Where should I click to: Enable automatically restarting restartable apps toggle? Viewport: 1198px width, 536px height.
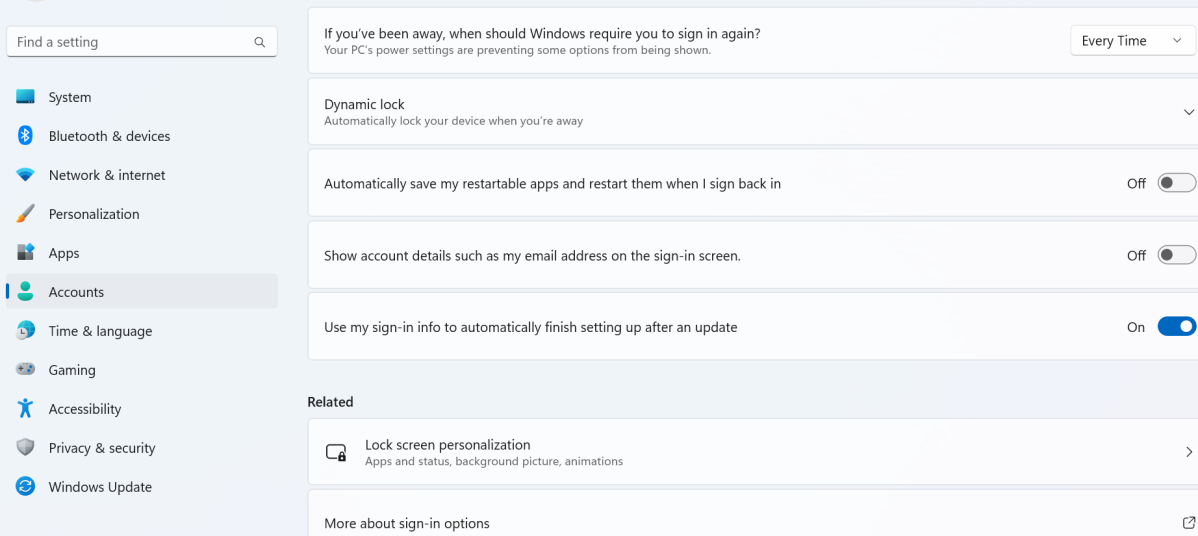[1176, 183]
